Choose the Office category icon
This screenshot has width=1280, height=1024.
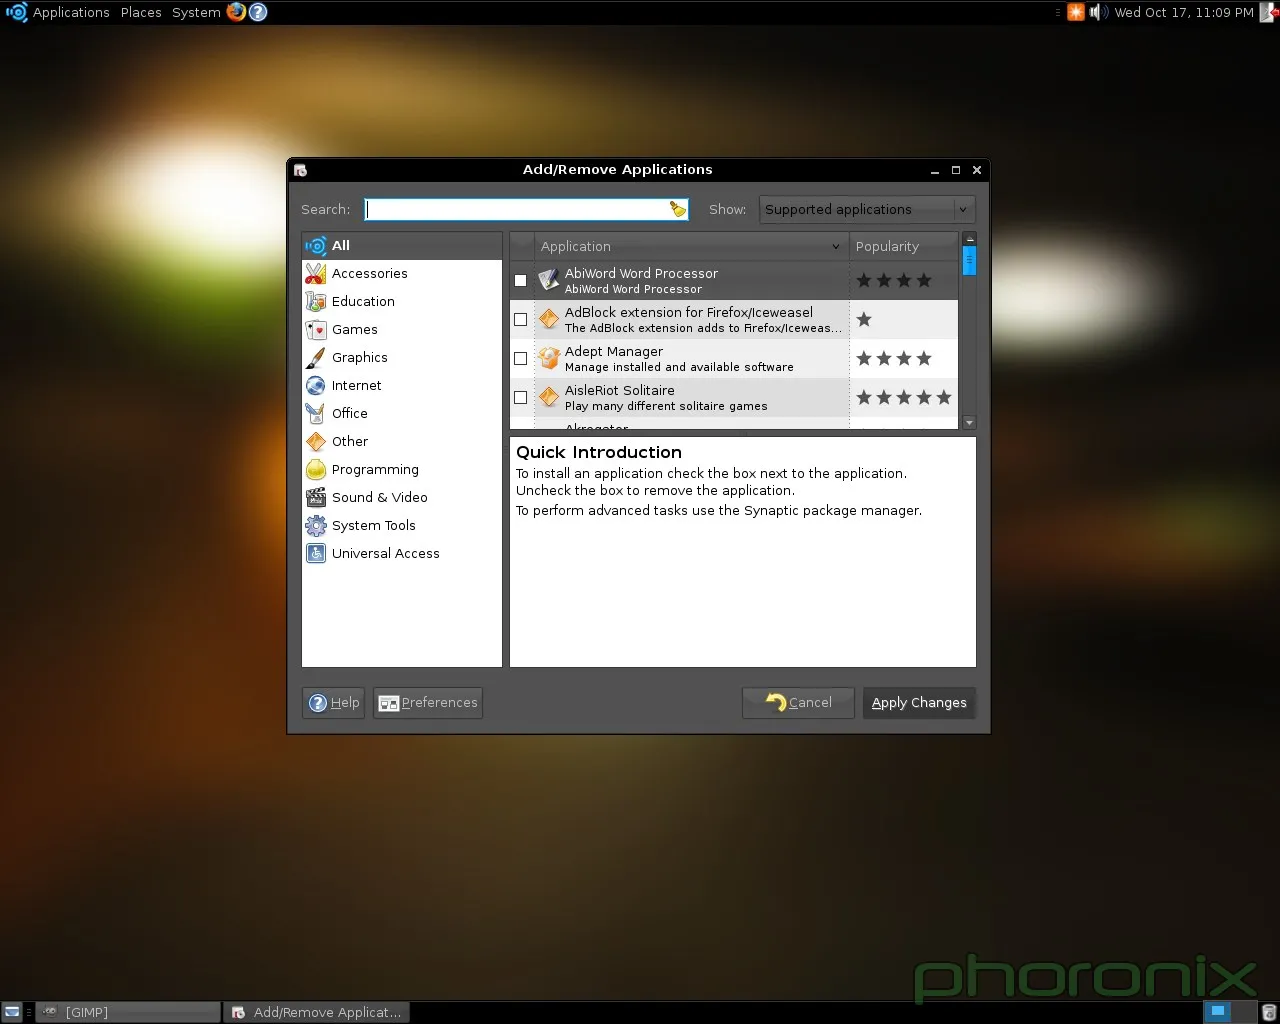click(316, 414)
